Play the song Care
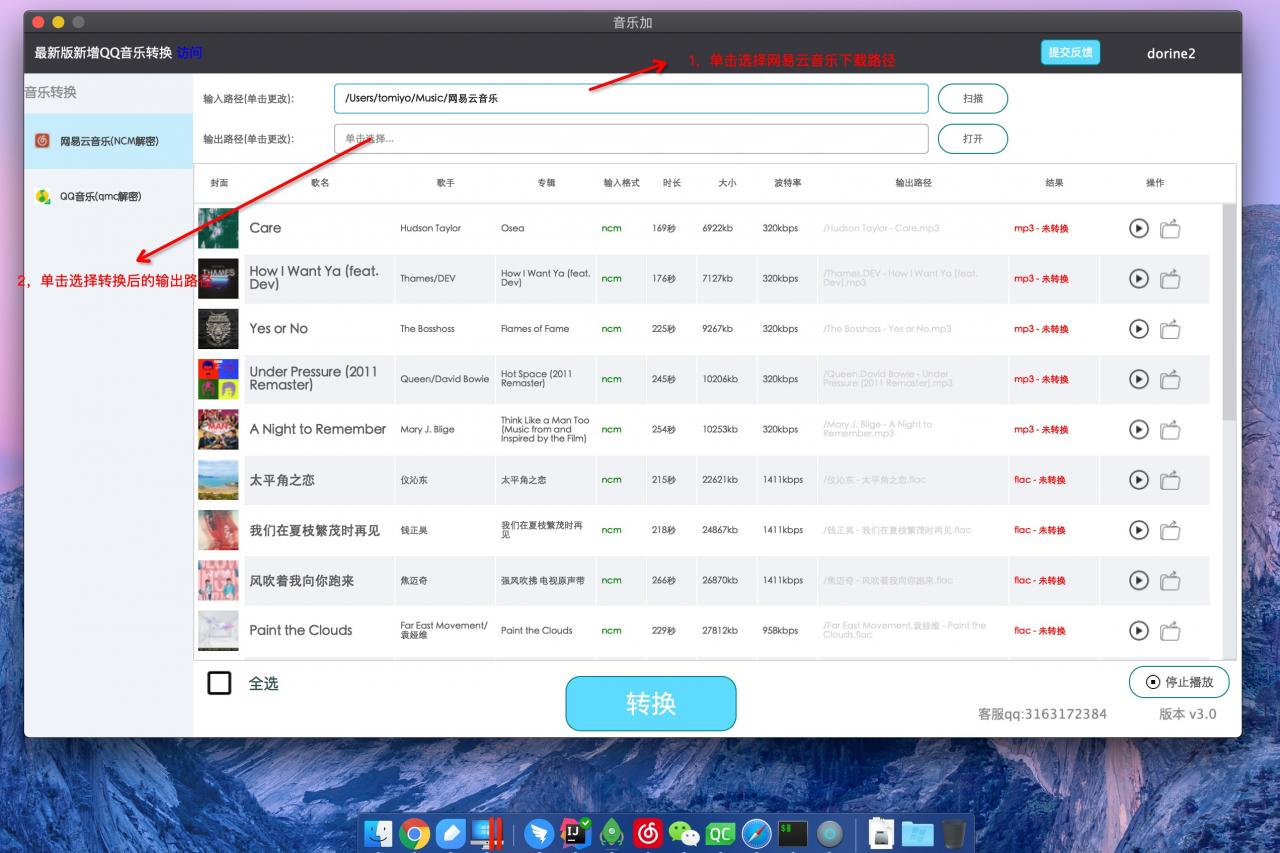 pyautogui.click(x=1138, y=228)
